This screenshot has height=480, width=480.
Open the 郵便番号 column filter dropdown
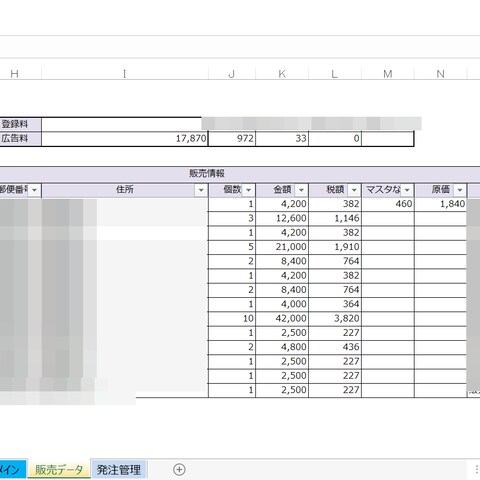click(34, 190)
